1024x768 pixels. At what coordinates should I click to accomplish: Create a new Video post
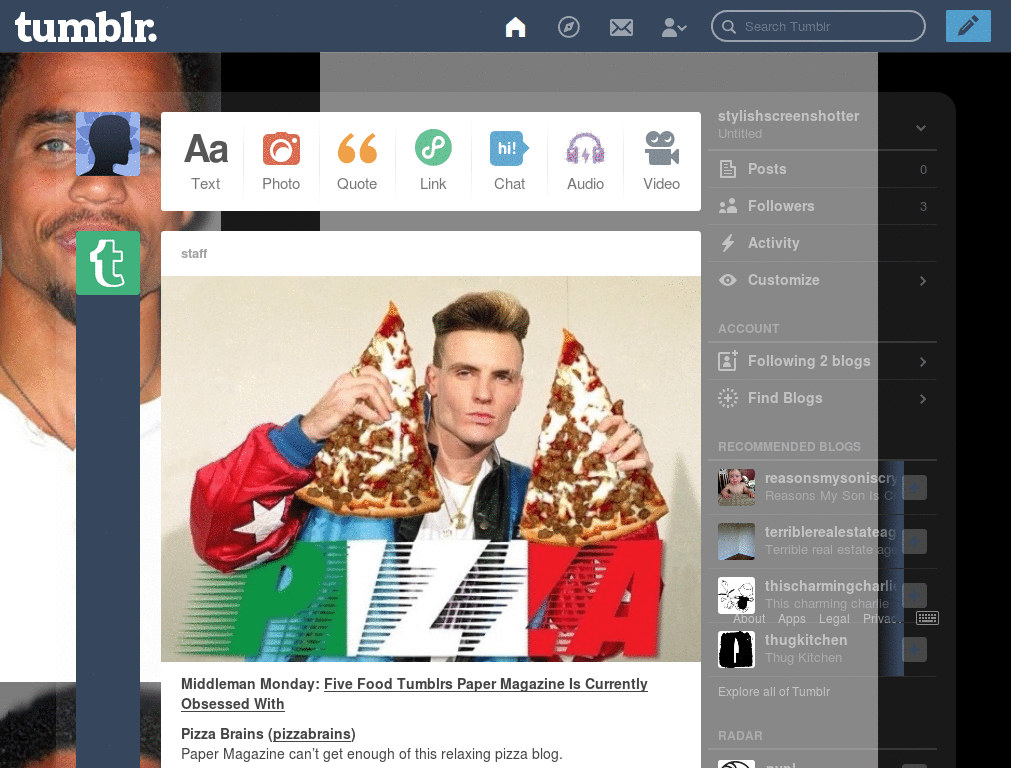click(662, 161)
